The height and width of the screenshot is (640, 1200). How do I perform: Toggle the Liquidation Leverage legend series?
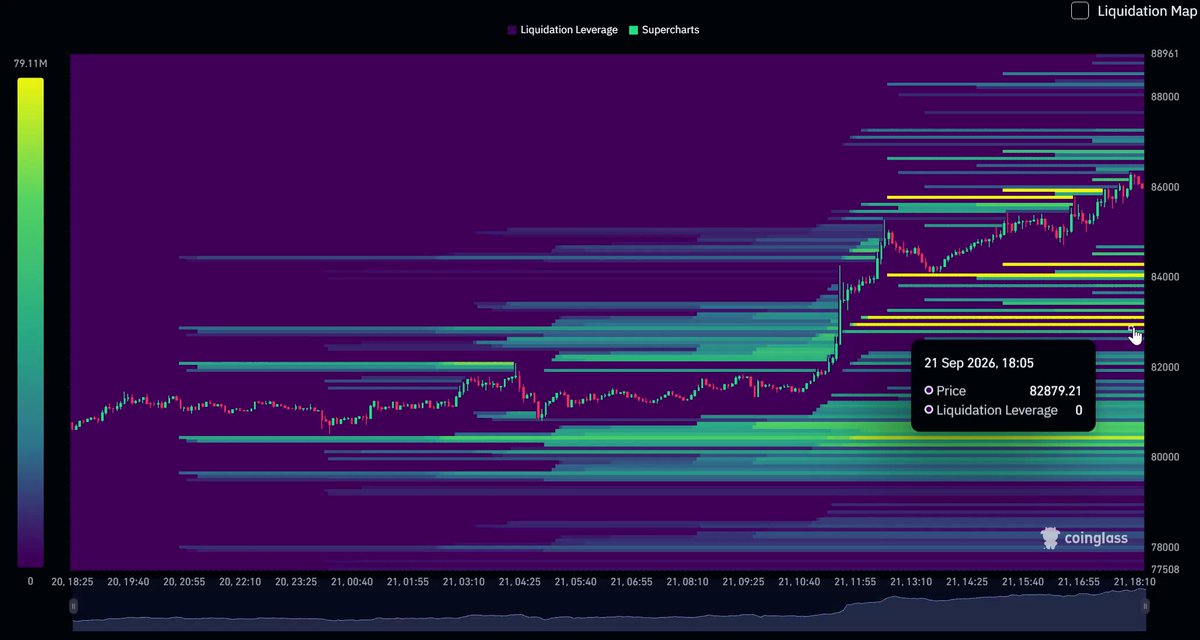(x=562, y=30)
